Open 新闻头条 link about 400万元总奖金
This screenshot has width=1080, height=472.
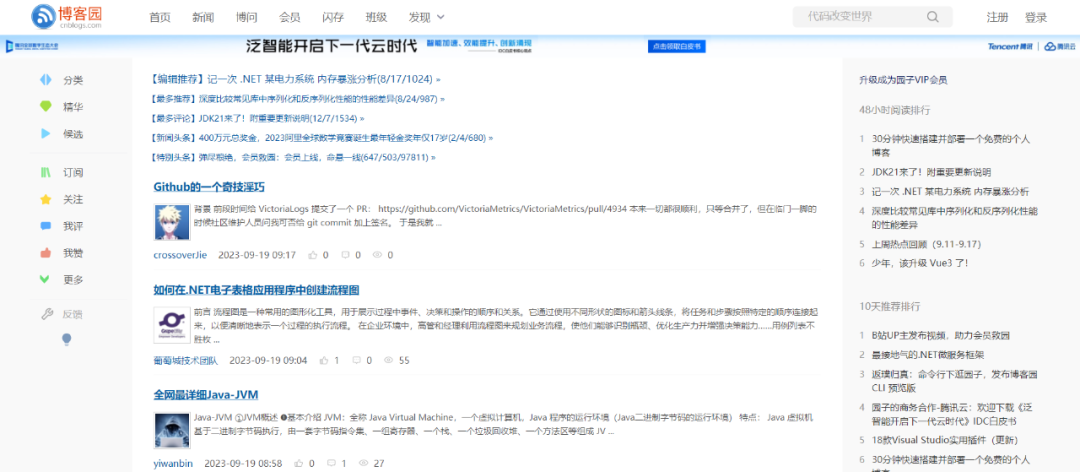tap(322, 138)
